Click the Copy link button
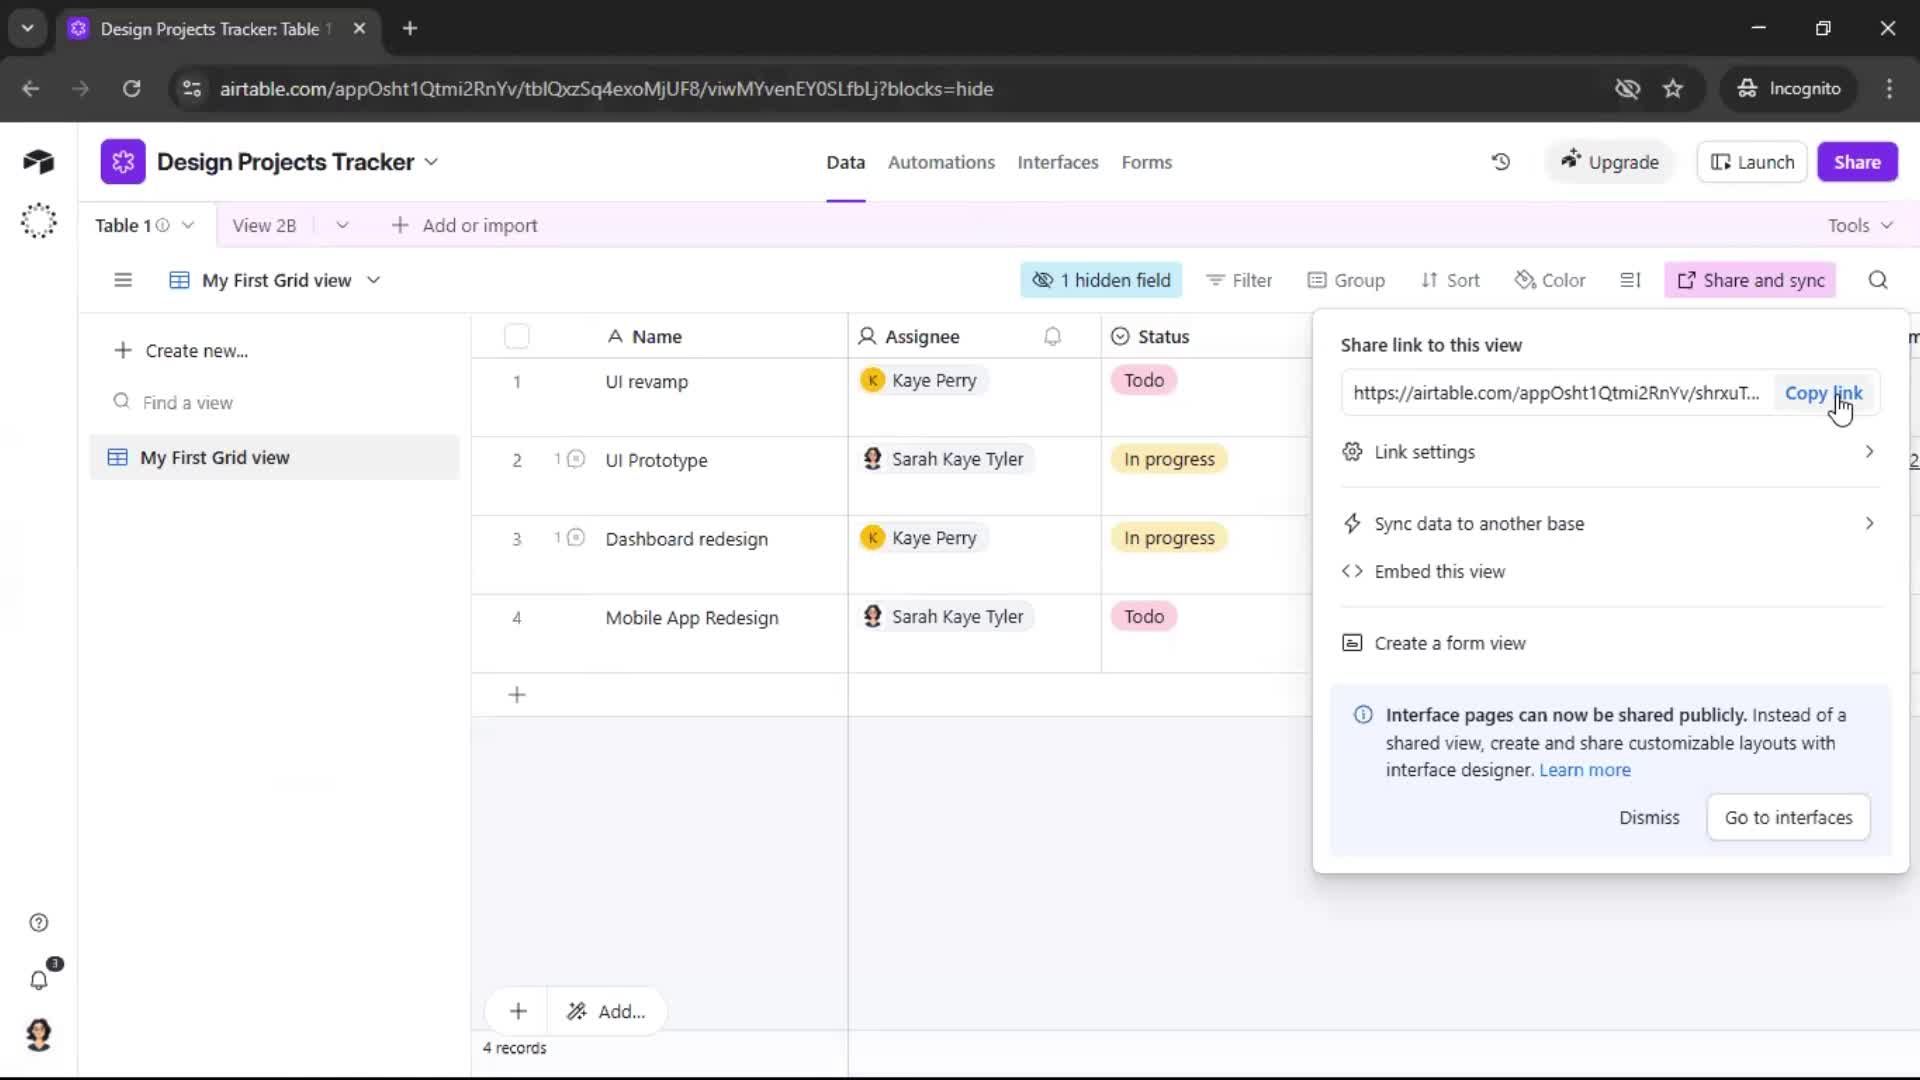The height and width of the screenshot is (1080, 1920). click(x=1823, y=393)
